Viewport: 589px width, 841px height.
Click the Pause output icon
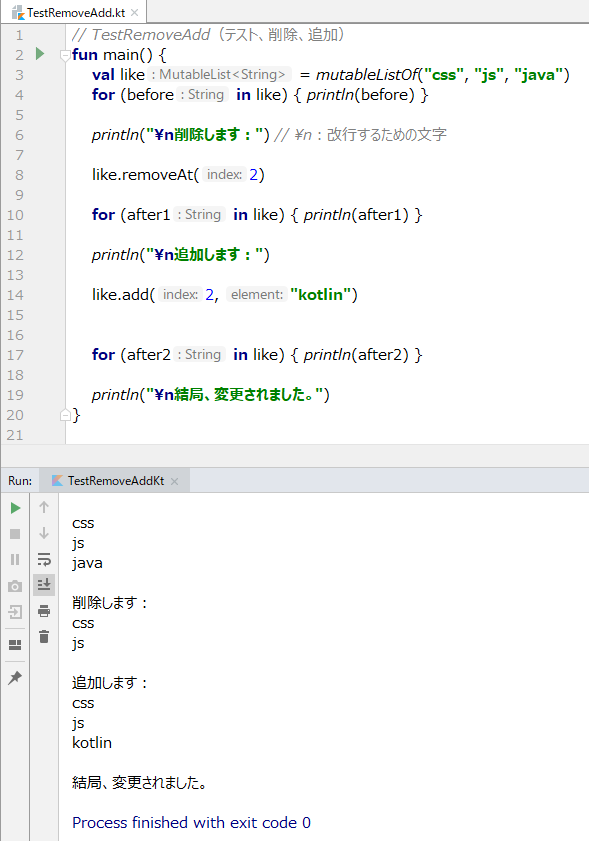[16, 559]
